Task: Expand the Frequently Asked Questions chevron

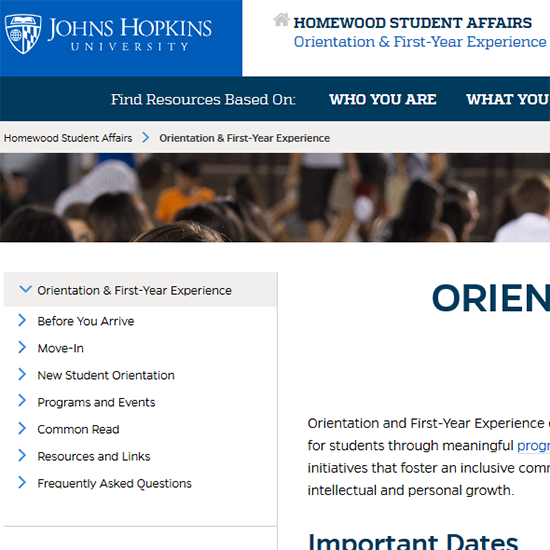Action: click(22, 482)
